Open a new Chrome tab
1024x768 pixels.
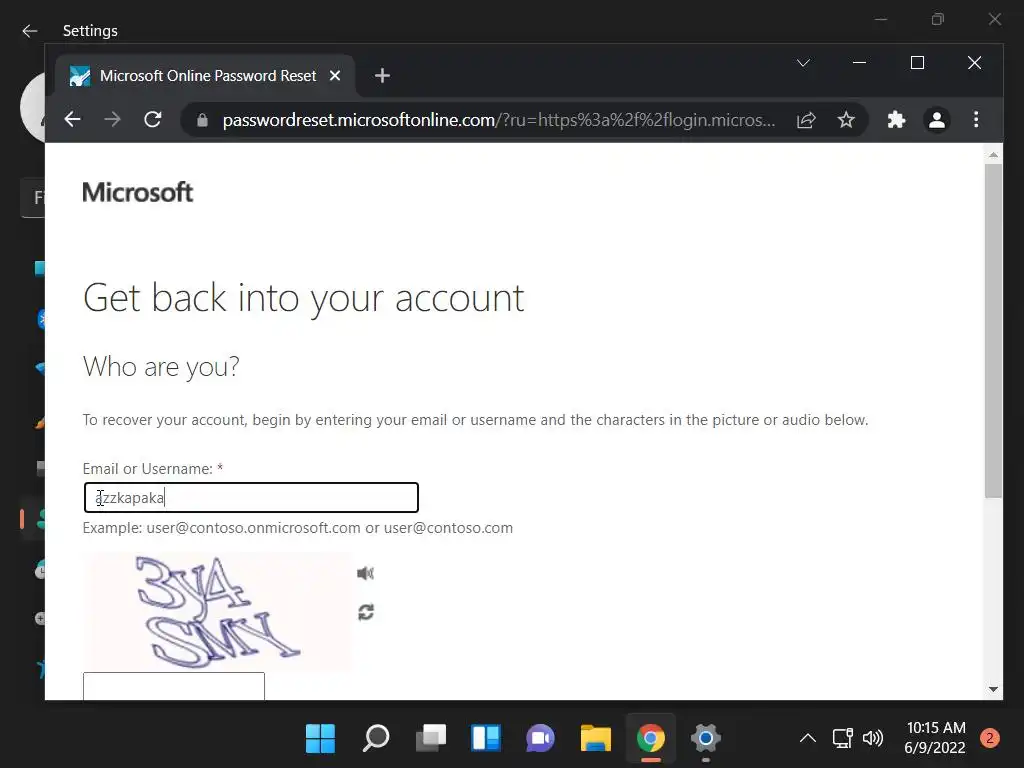click(382, 76)
